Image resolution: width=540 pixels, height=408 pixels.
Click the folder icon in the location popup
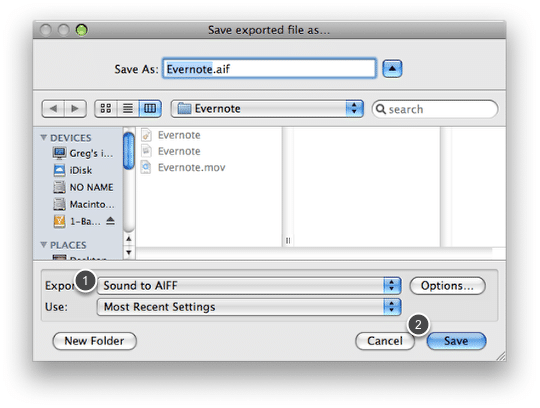(x=184, y=109)
